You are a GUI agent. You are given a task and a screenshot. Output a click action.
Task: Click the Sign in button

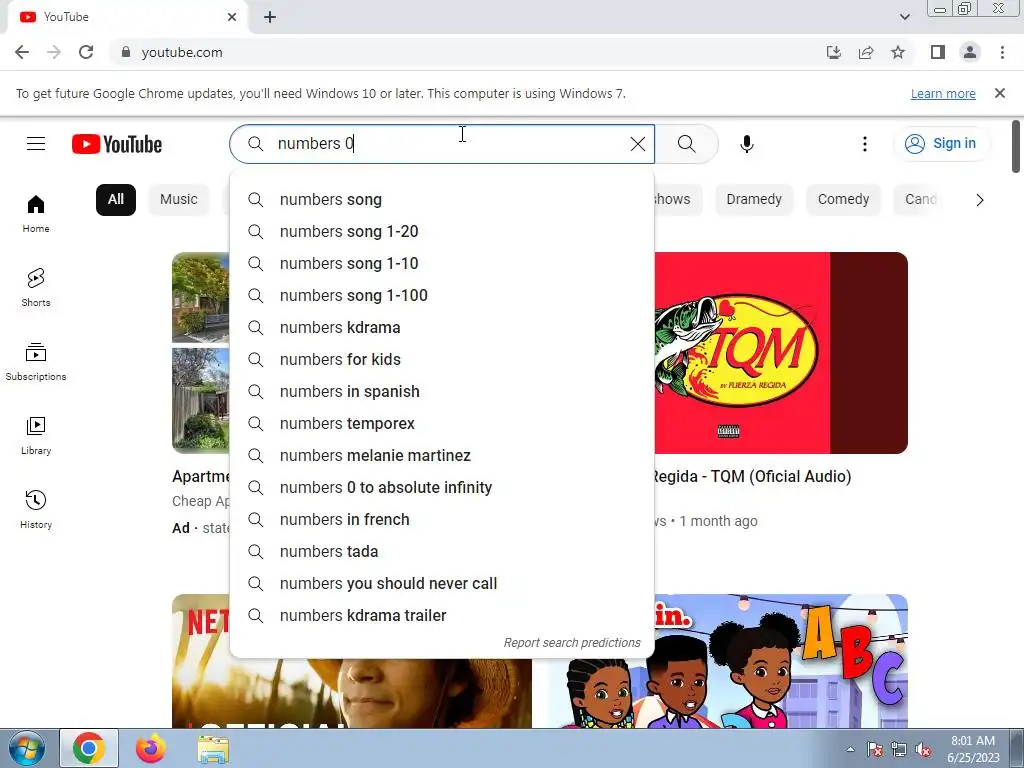(x=941, y=144)
